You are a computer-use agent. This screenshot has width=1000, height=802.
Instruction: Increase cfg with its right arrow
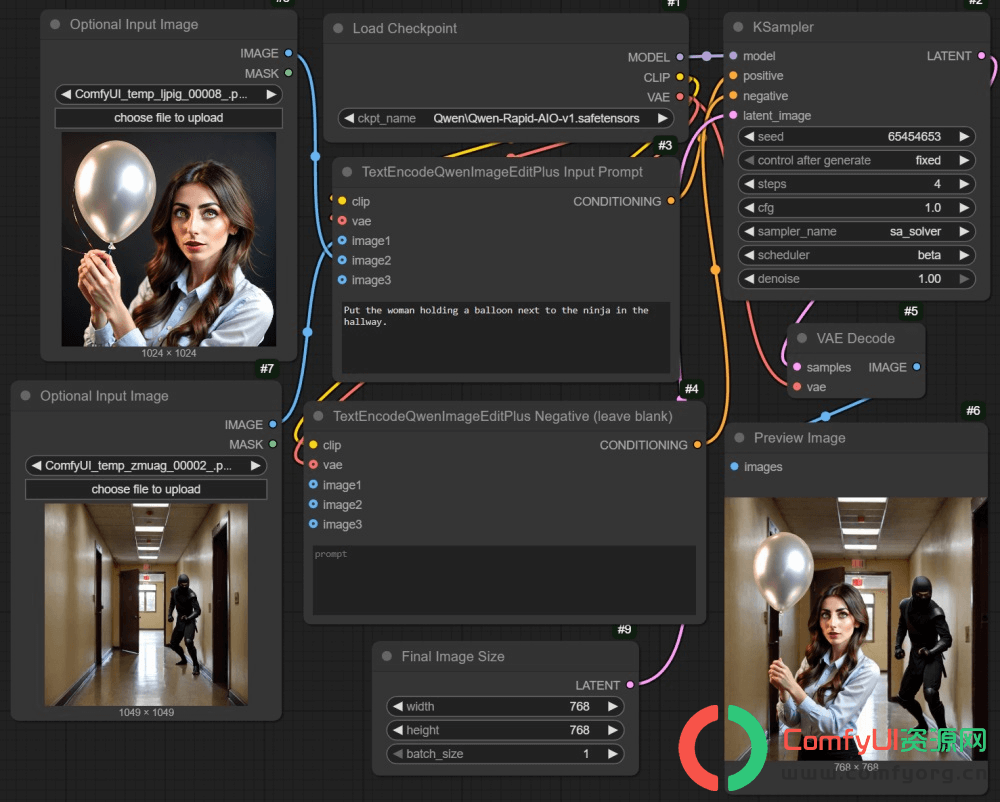(x=964, y=208)
